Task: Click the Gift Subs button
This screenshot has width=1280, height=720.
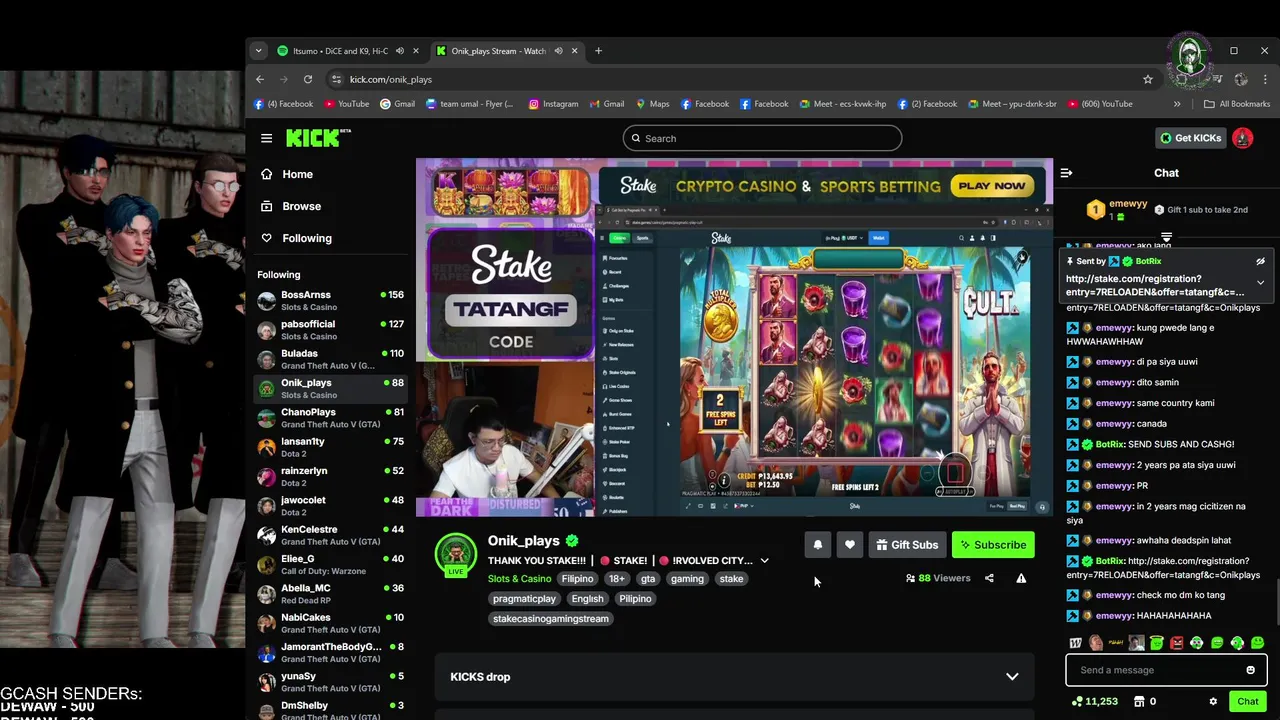Action: 907,545
